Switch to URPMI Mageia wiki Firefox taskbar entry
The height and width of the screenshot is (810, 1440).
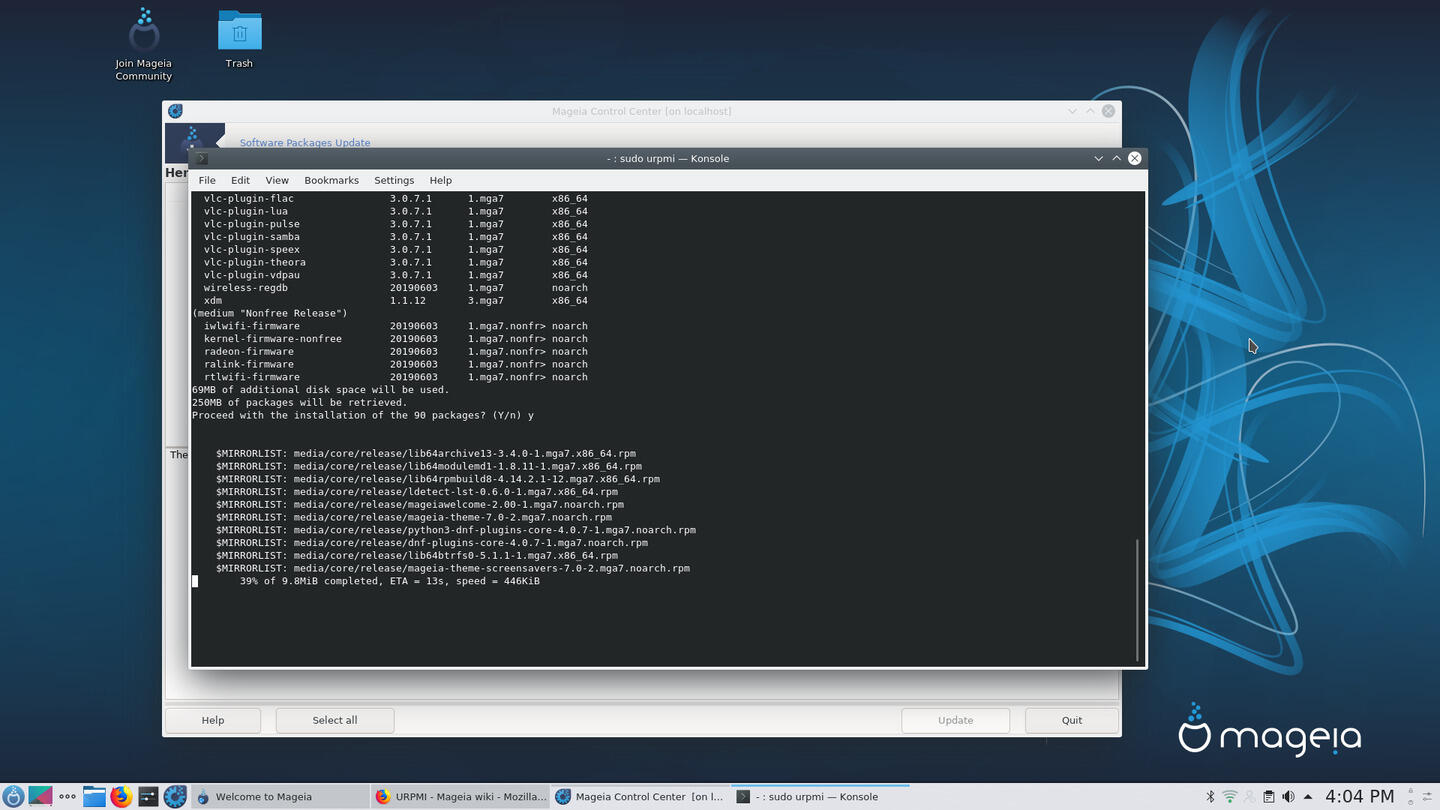461,797
